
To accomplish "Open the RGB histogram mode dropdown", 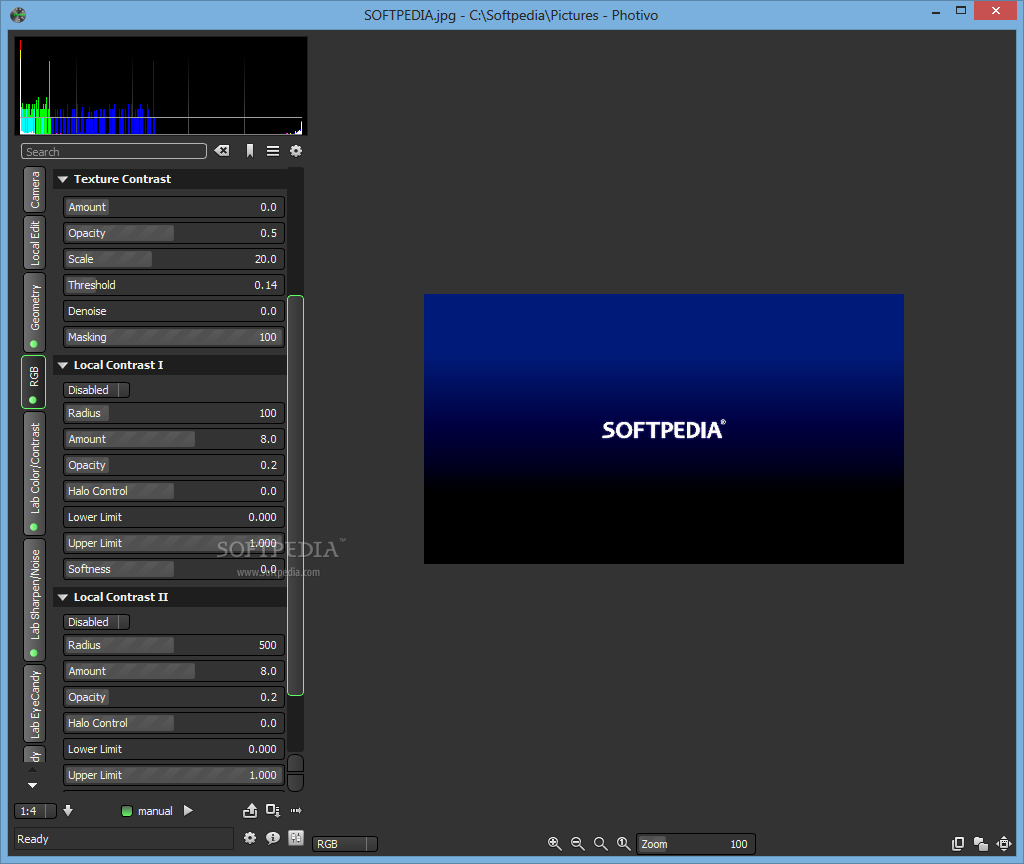I will [345, 844].
